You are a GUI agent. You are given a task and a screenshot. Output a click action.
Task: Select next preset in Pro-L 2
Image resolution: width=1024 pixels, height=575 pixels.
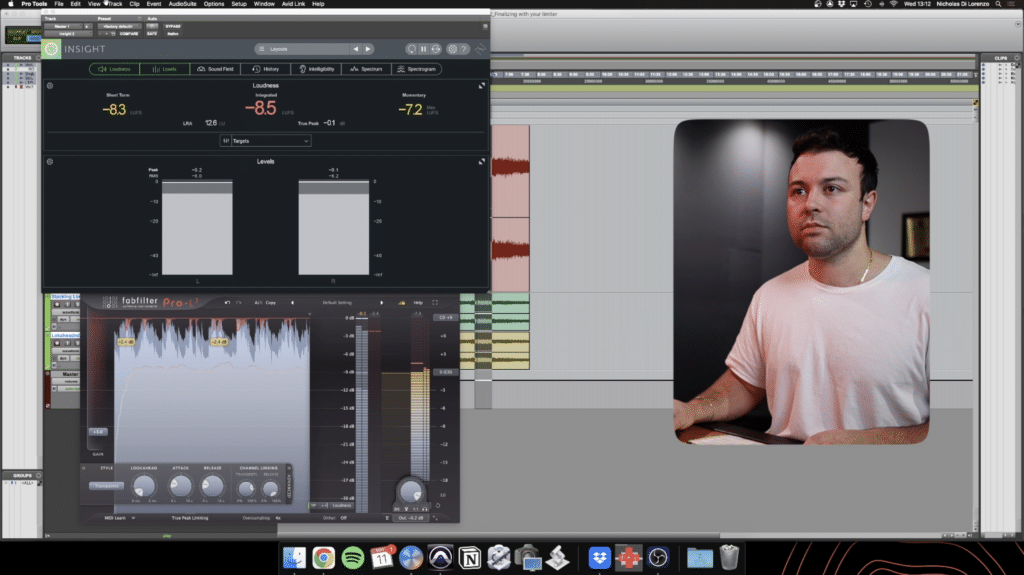381,303
